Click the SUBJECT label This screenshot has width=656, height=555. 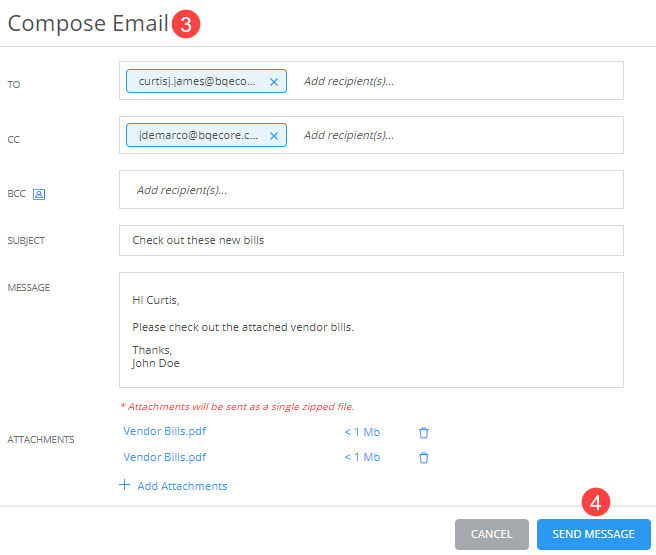pyautogui.click(x=26, y=241)
